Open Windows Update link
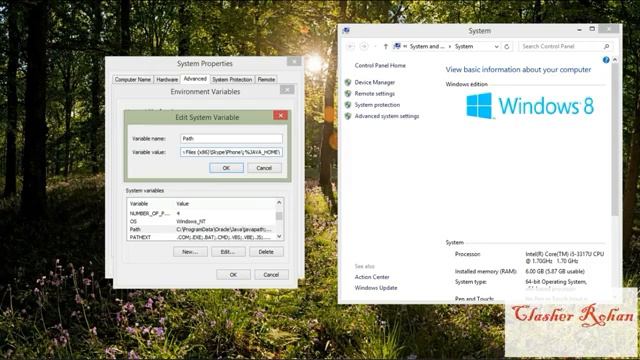The image size is (640, 360). pyautogui.click(x=376, y=288)
